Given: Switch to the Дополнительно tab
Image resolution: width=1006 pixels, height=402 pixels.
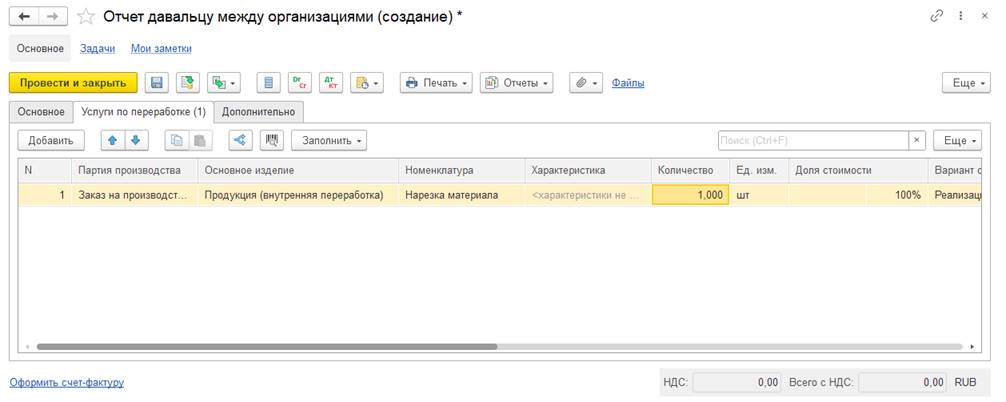Looking at the screenshot, I should (x=259, y=112).
